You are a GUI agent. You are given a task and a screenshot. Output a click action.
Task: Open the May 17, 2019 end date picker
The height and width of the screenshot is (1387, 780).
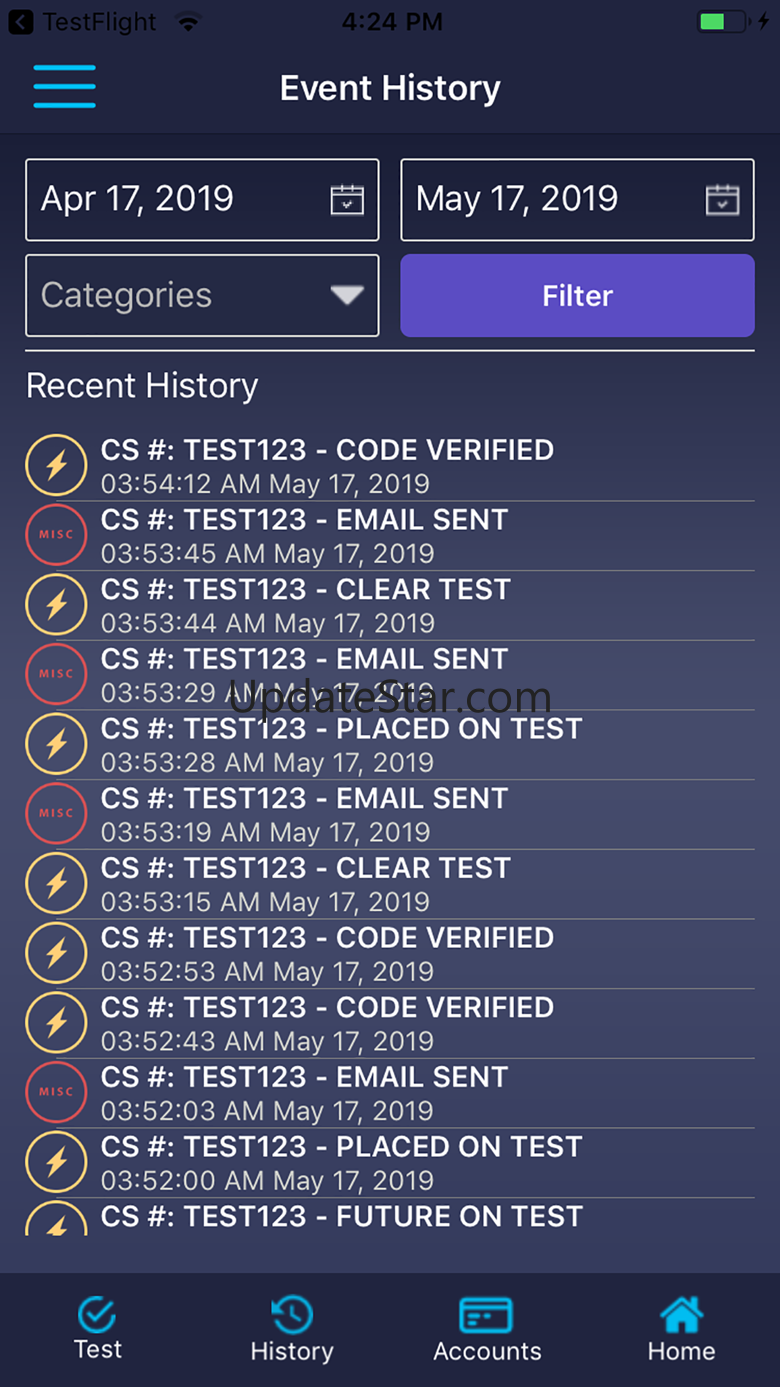[555, 200]
